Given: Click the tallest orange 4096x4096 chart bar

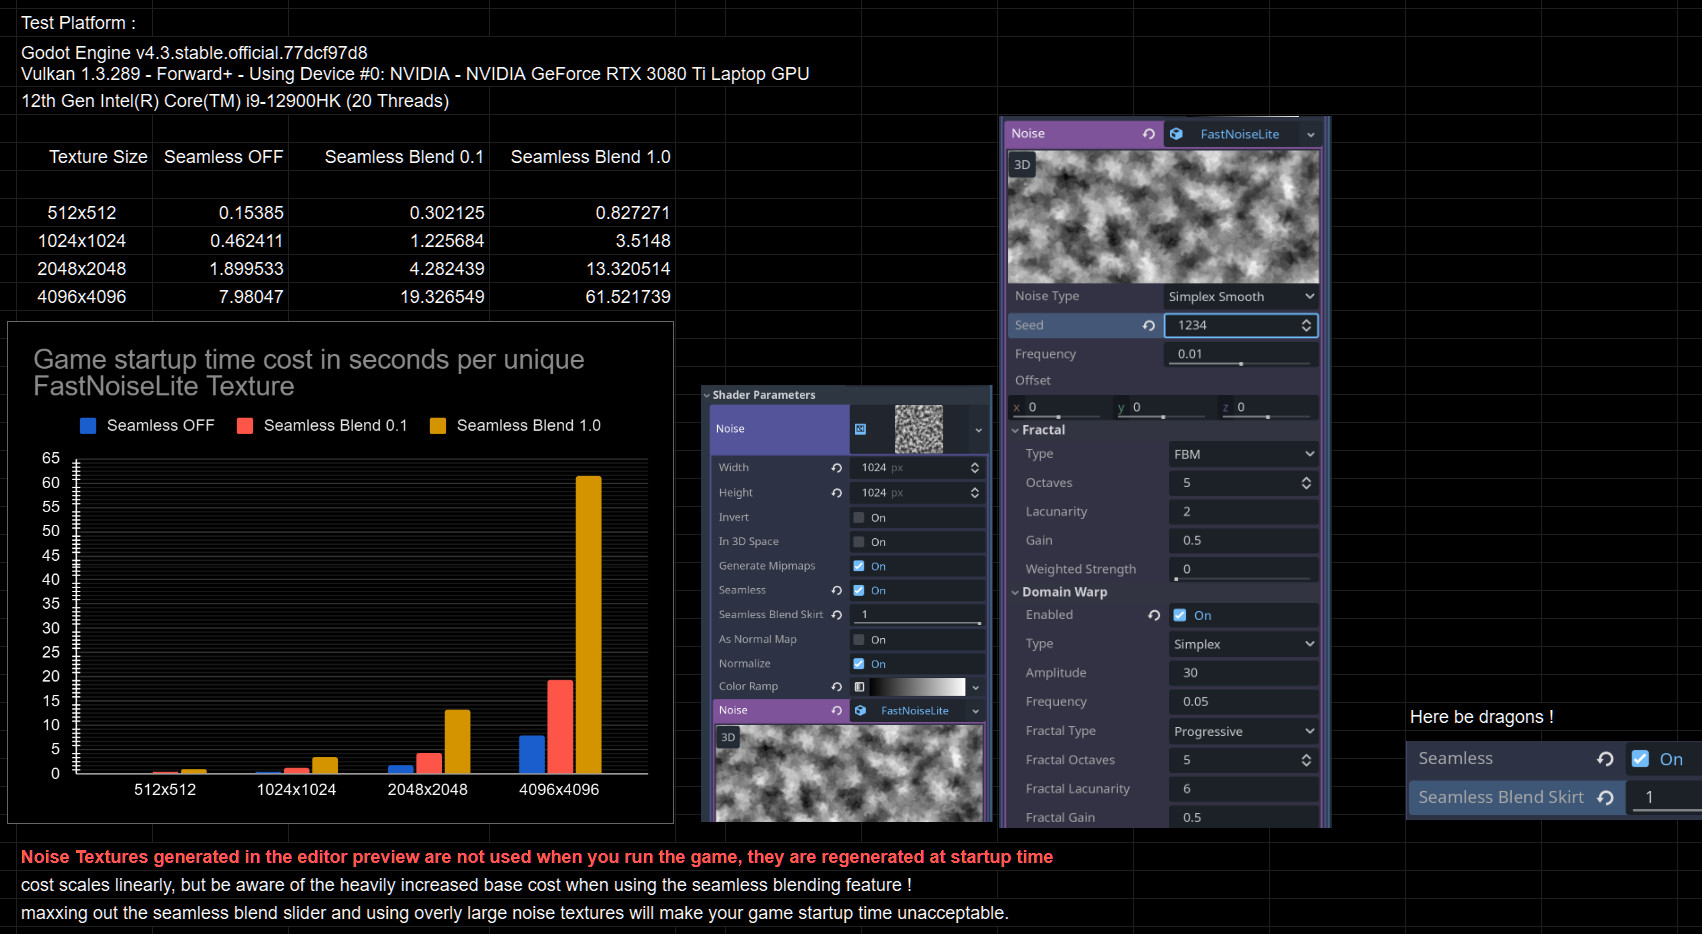Looking at the screenshot, I should 588,625.
